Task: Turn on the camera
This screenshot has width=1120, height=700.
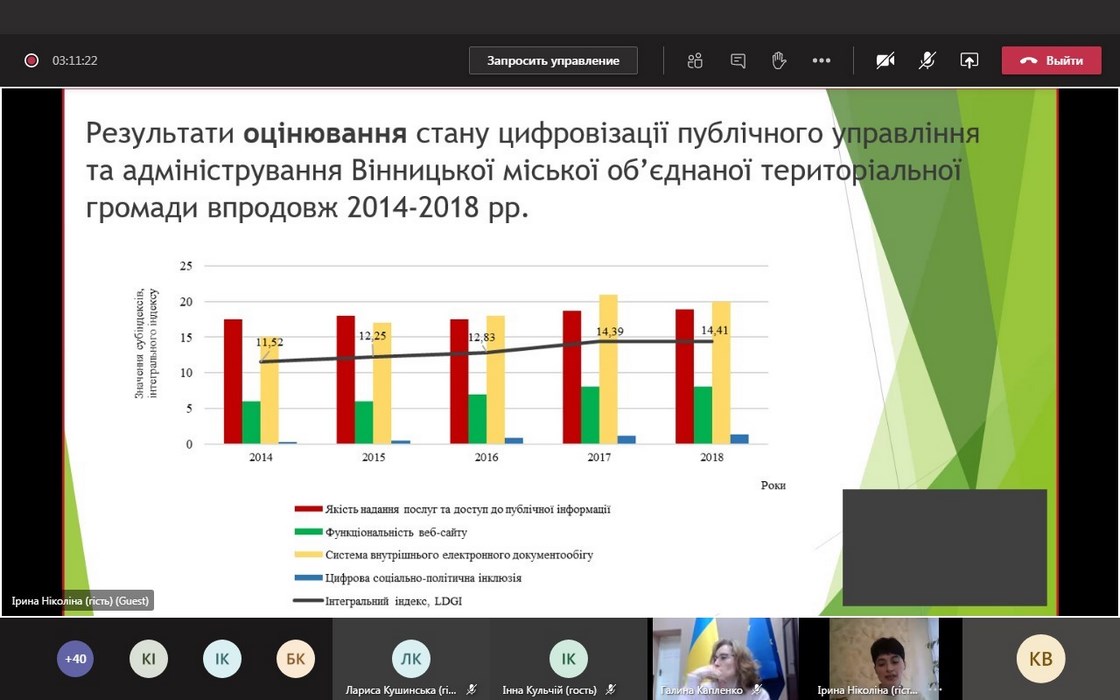Action: click(x=885, y=61)
